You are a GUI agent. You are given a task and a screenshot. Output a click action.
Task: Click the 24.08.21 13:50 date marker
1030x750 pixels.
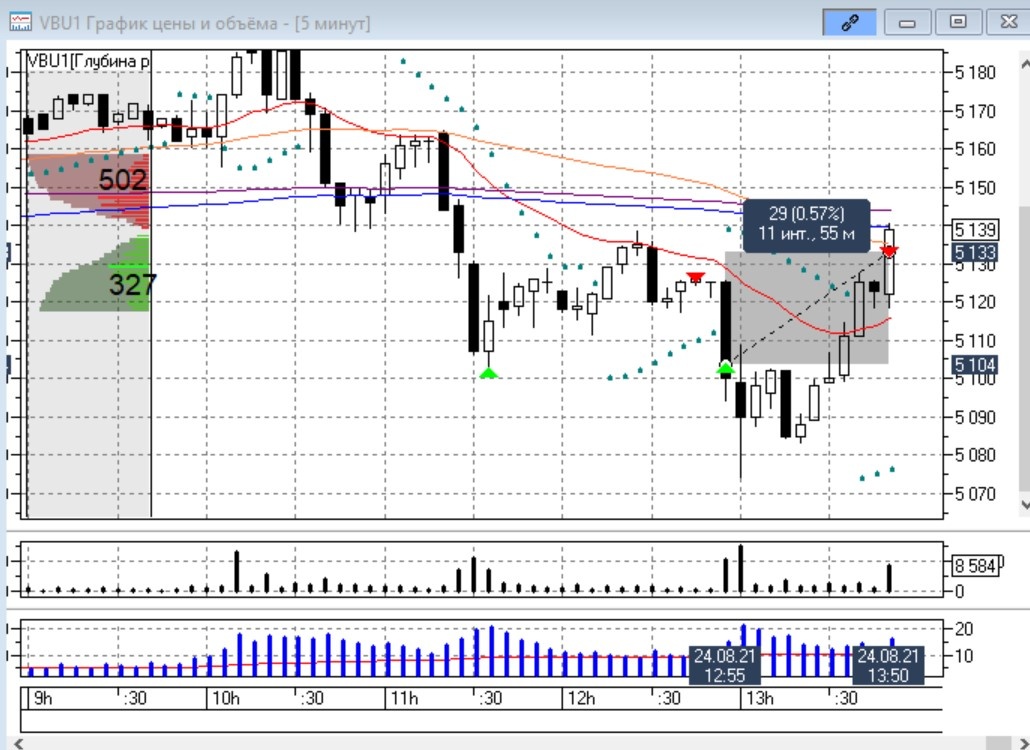(888, 665)
